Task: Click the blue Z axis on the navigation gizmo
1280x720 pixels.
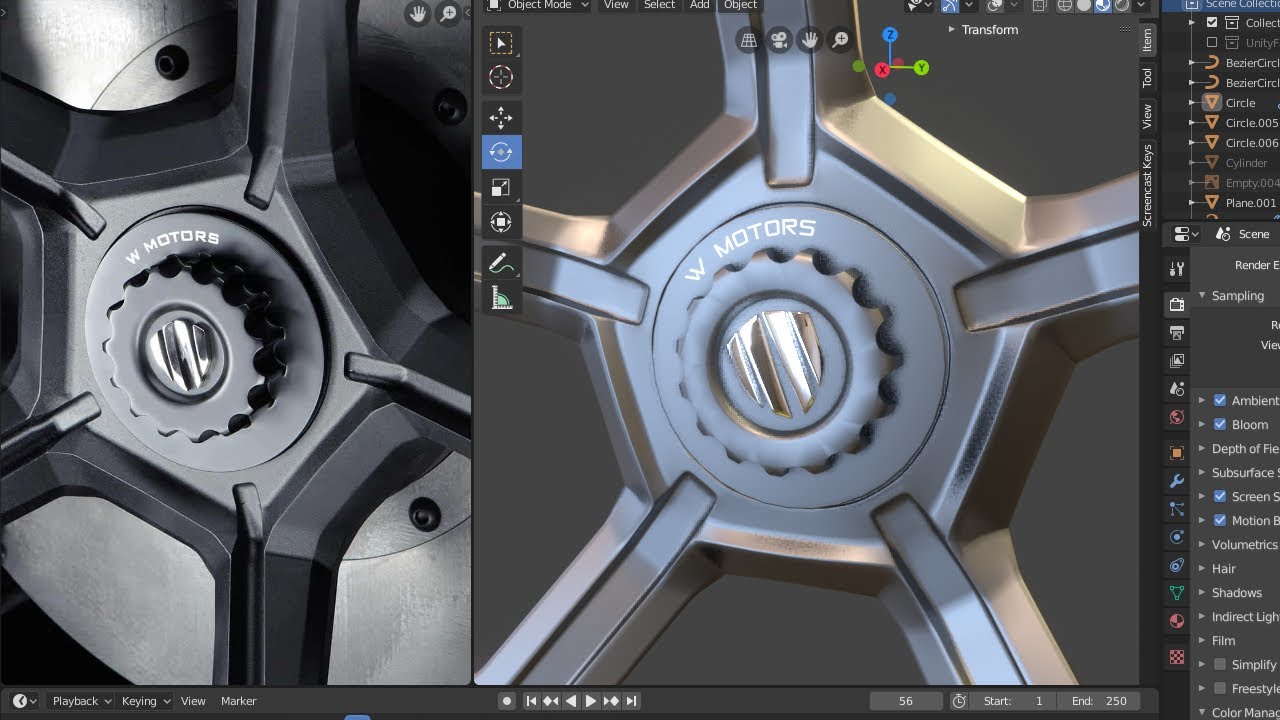Action: 890,35
